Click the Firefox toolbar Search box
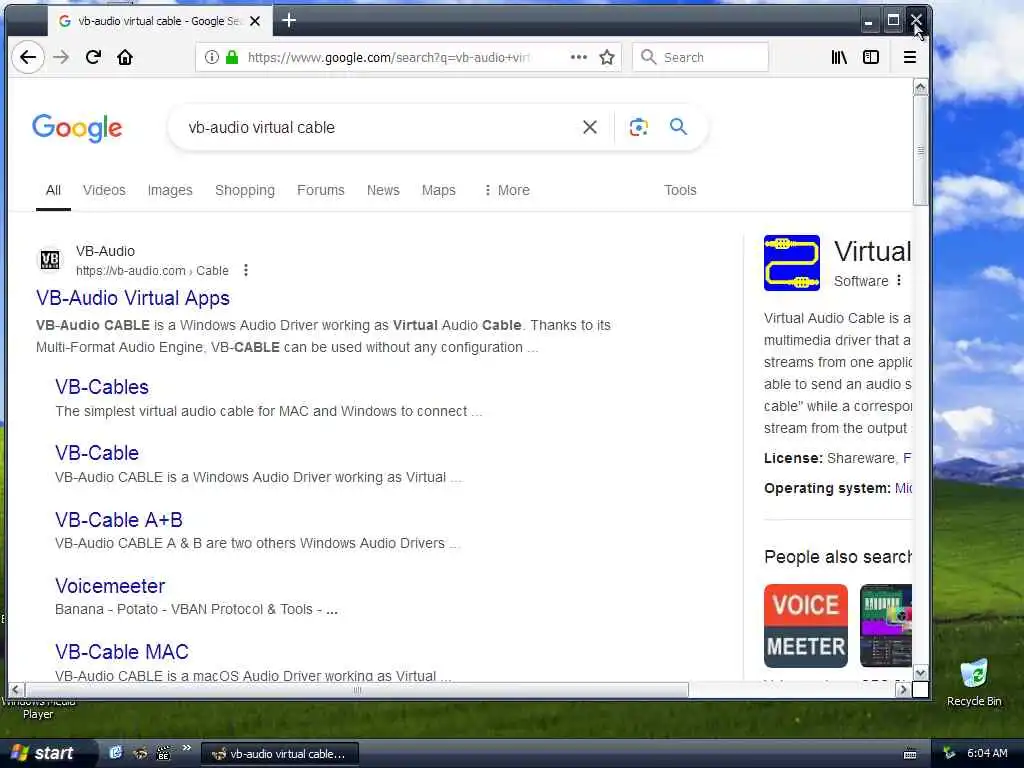Viewport: 1024px width, 768px height. [700, 57]
